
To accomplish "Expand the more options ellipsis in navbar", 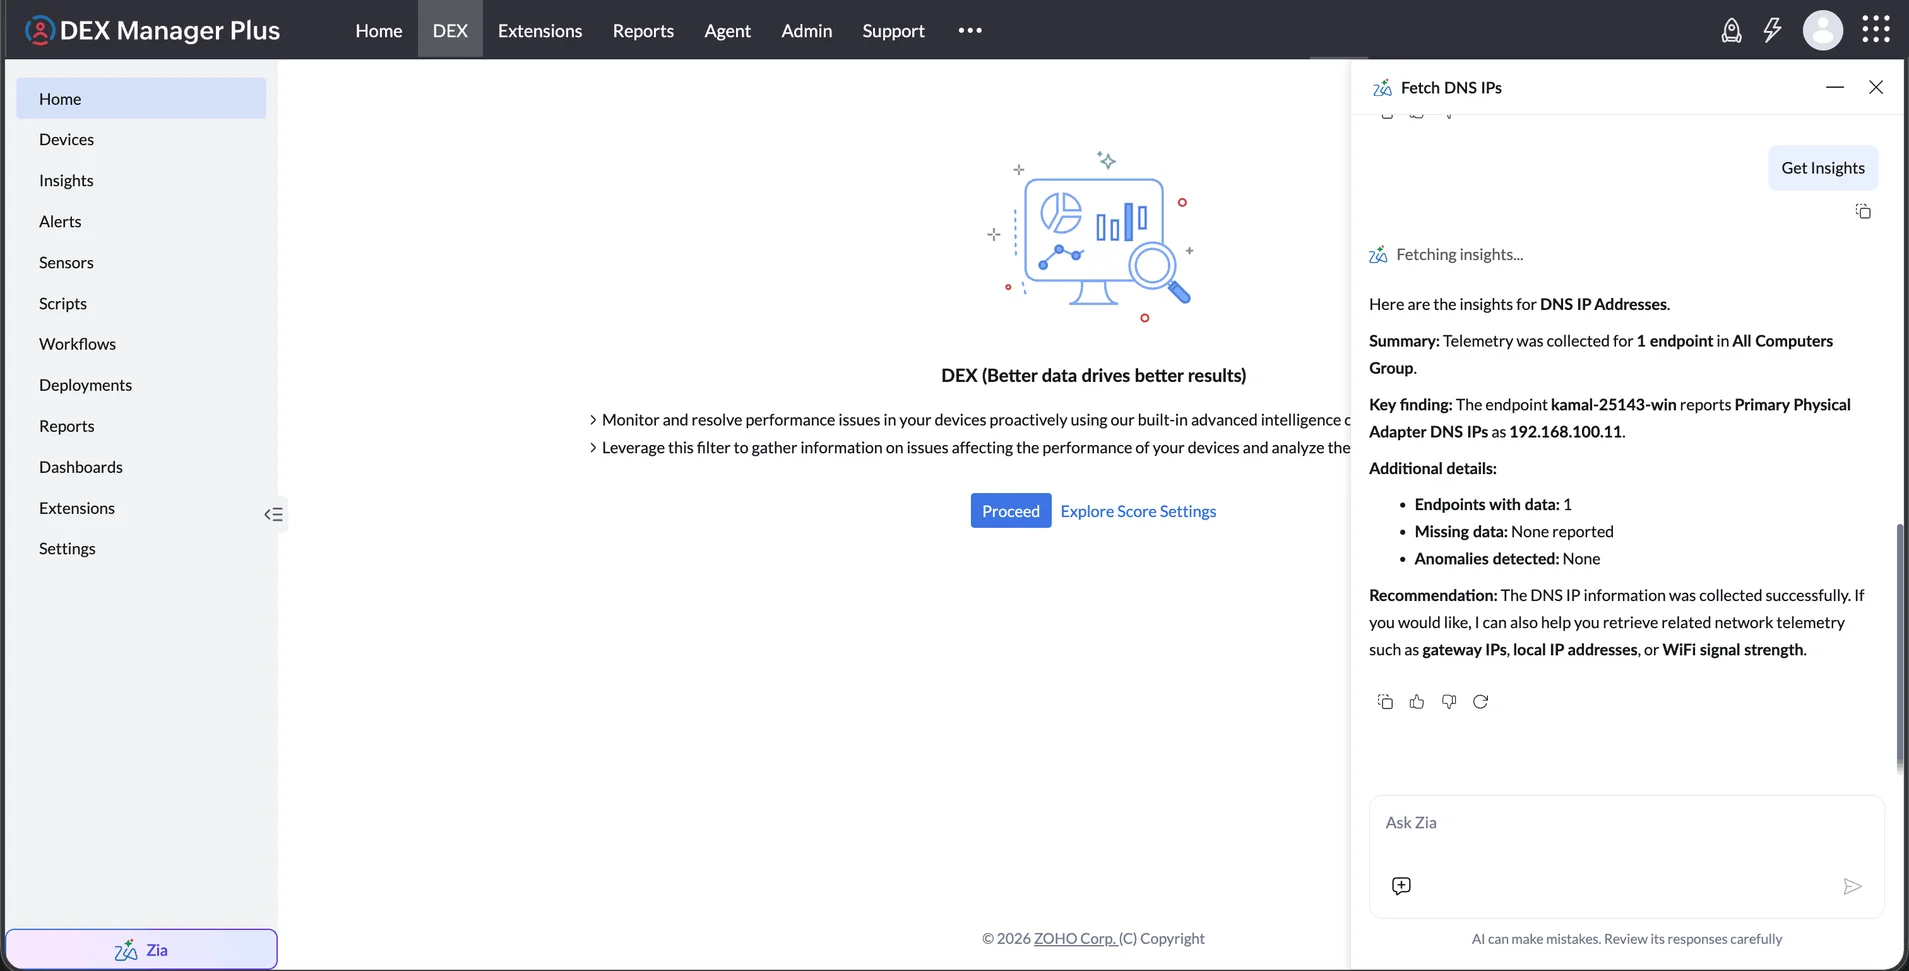I will click(x=970, y=30).
